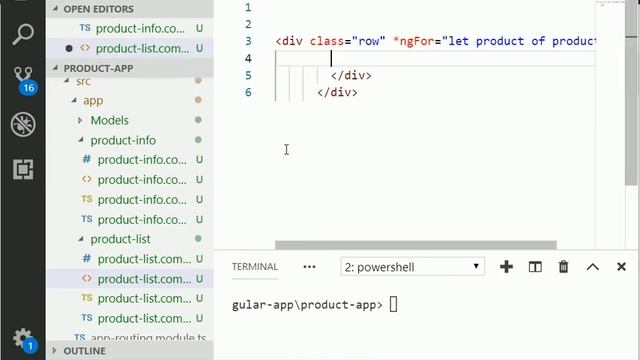Collapse the app folder
This screenshot has width=640, height=360.
[130, 100]
